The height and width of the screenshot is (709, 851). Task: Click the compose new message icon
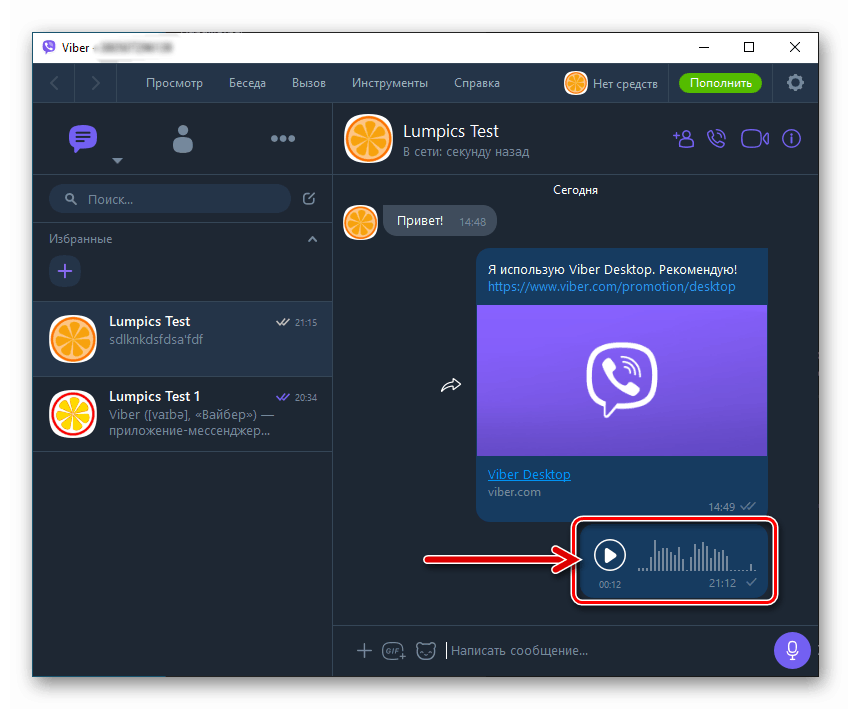(309, 199)
